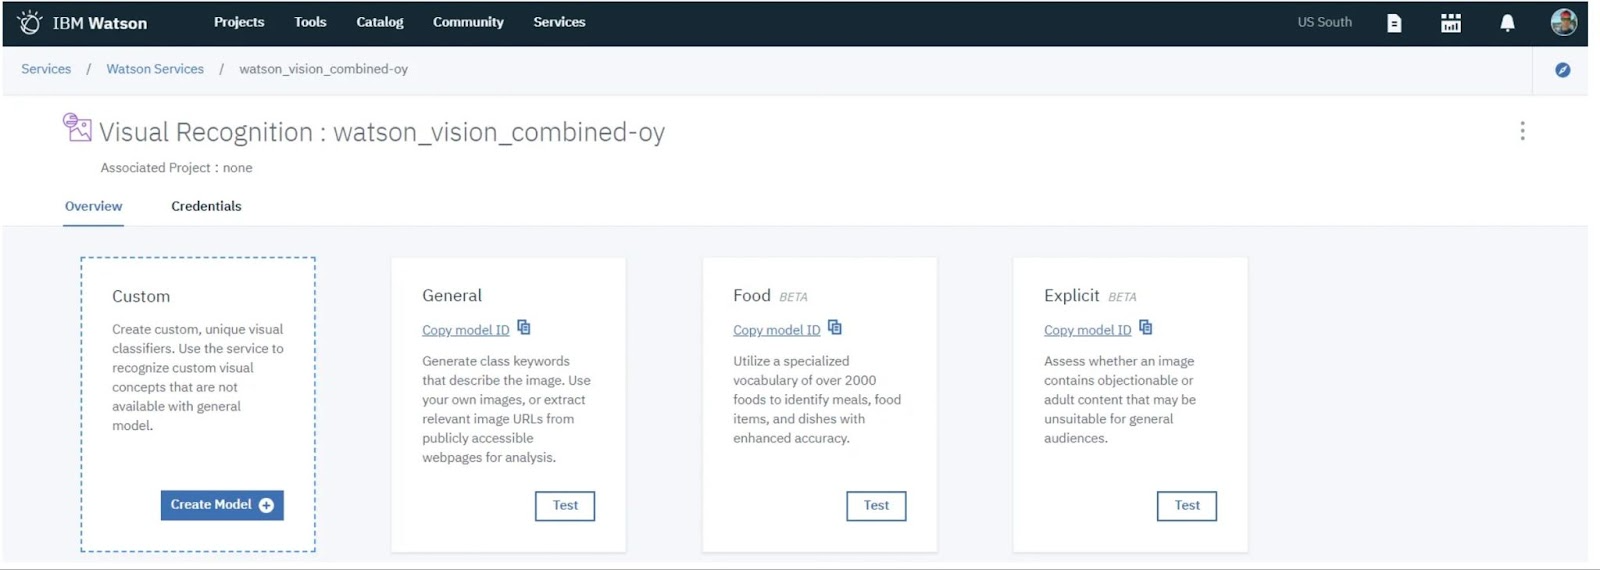Image resolution: width=1600 pixels, height=570 pixels.
Task: Switch to the Credentials tab
Action: [x=206, y=206]
